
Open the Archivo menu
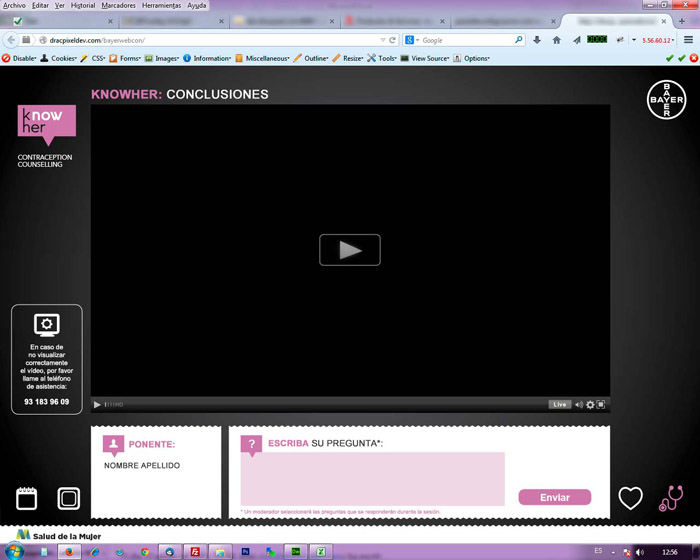point(14,5)
